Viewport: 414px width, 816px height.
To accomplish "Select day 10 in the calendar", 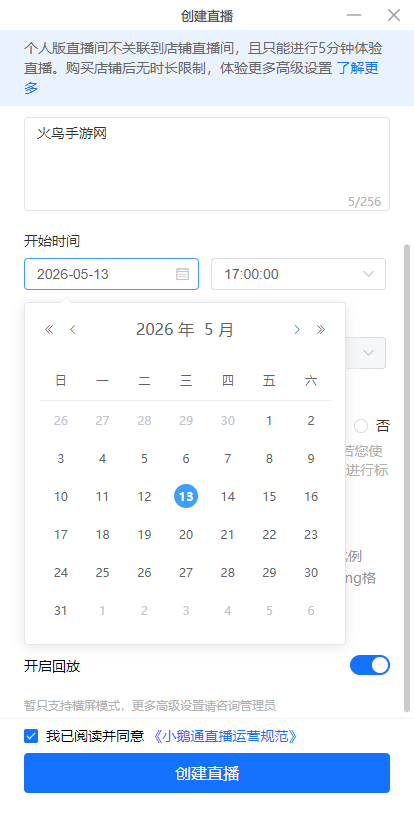I will click(61, 496).
